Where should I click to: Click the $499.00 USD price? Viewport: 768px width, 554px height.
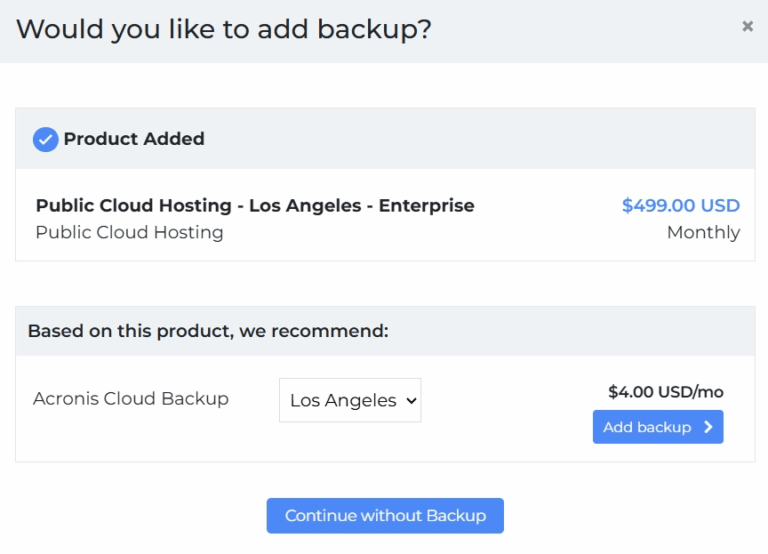[x=680, y=206]
